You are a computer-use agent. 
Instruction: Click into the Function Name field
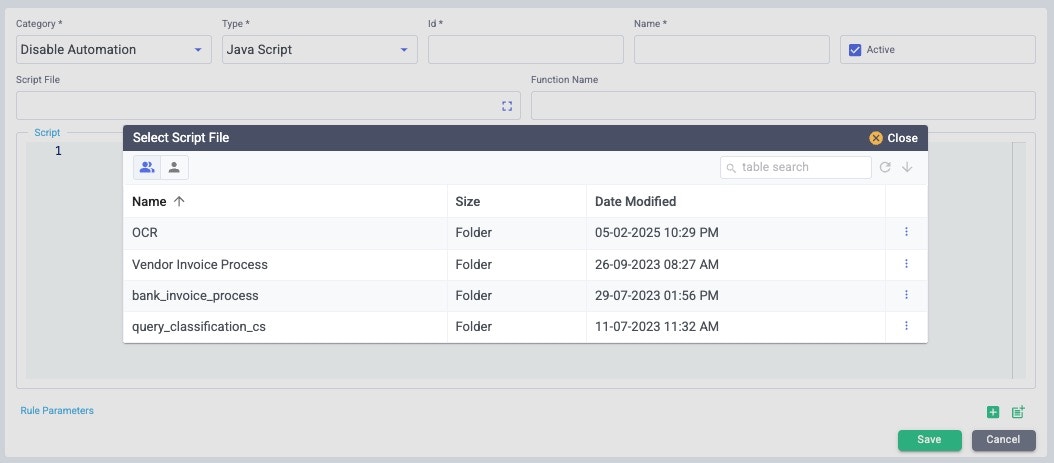point(783,106)
